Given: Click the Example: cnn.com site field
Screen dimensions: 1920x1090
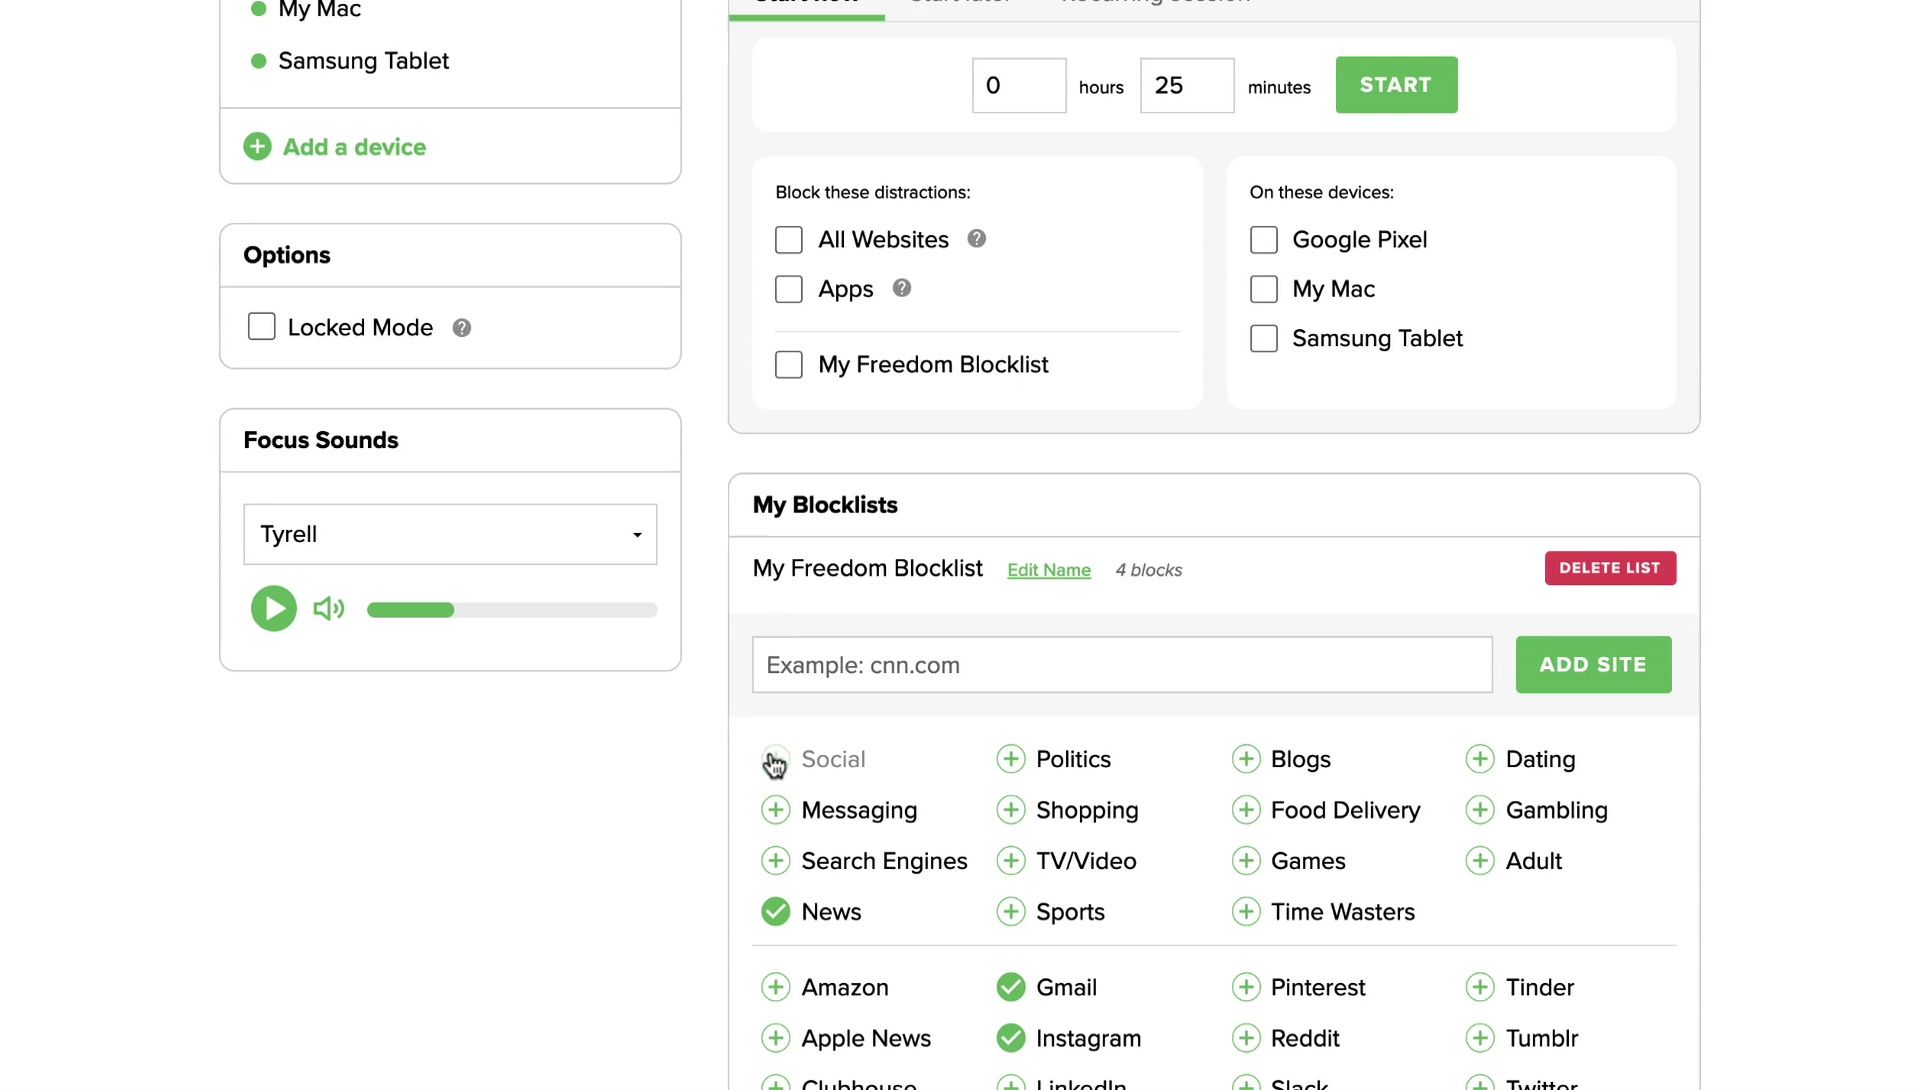Looking at the screenshot, I should pyautogui.click(x=1122, y=665).
